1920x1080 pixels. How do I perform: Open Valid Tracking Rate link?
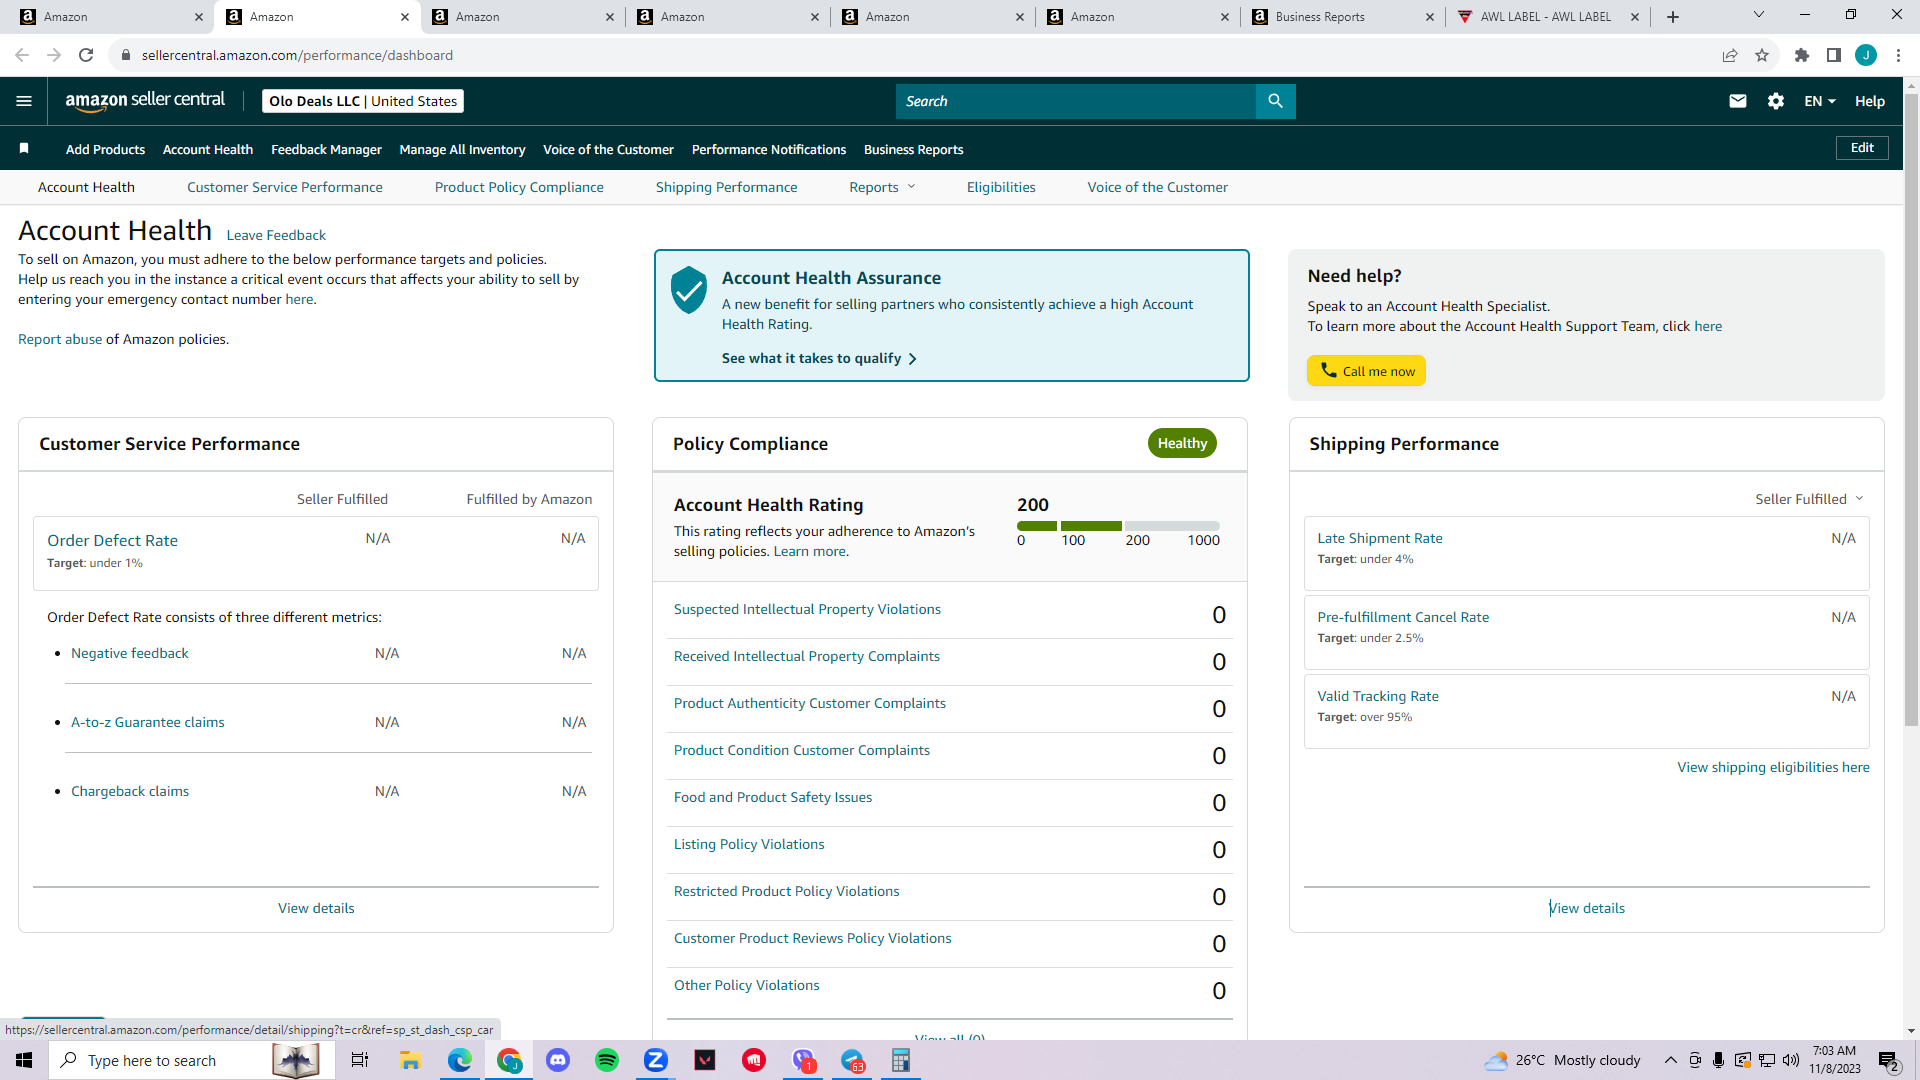coord(1378,696)
